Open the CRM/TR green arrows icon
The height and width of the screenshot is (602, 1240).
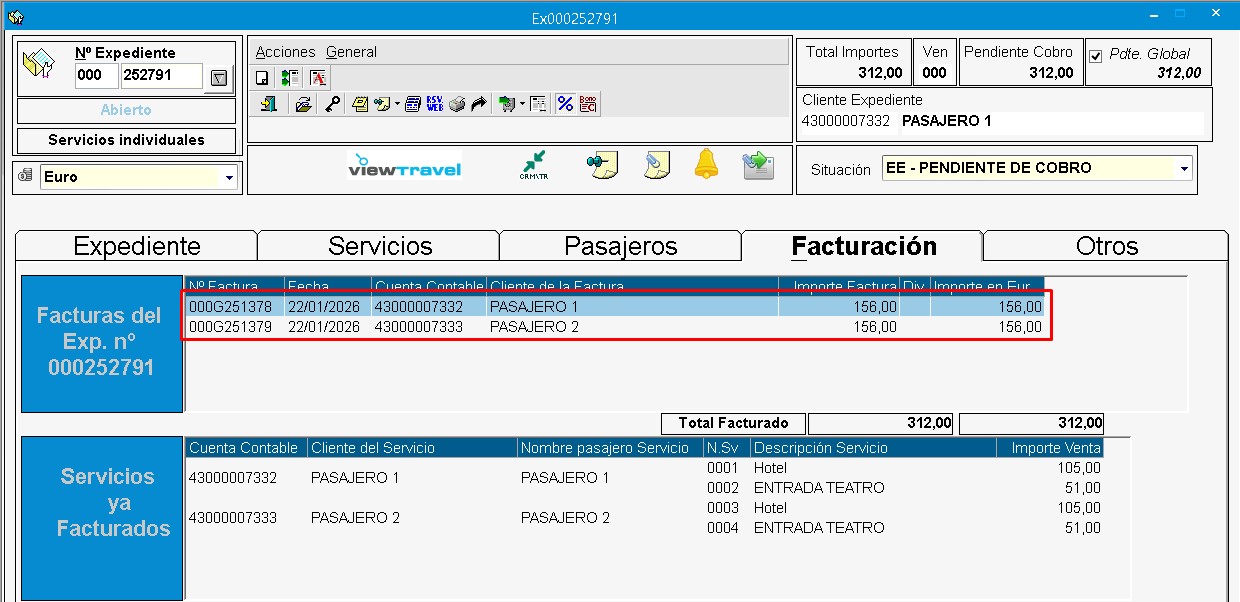click(x=532, y=164)
